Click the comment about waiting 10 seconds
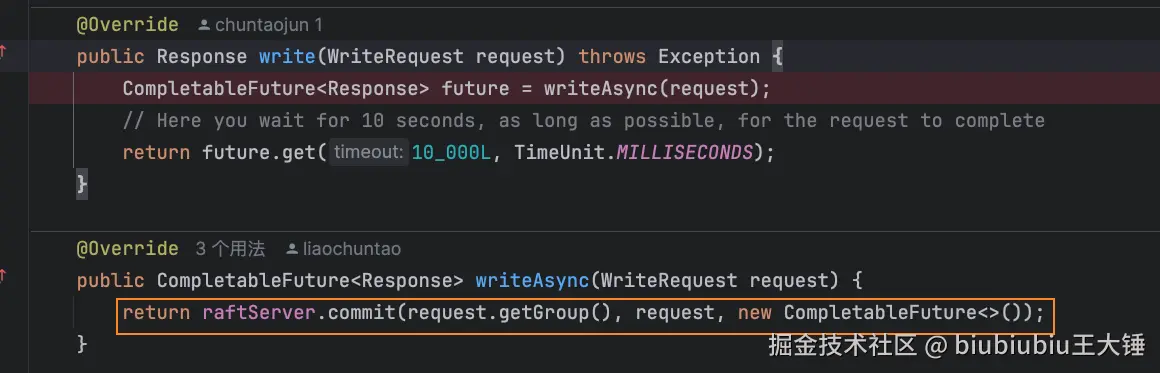The image size is (1160, 373). (x=584, y=121)
